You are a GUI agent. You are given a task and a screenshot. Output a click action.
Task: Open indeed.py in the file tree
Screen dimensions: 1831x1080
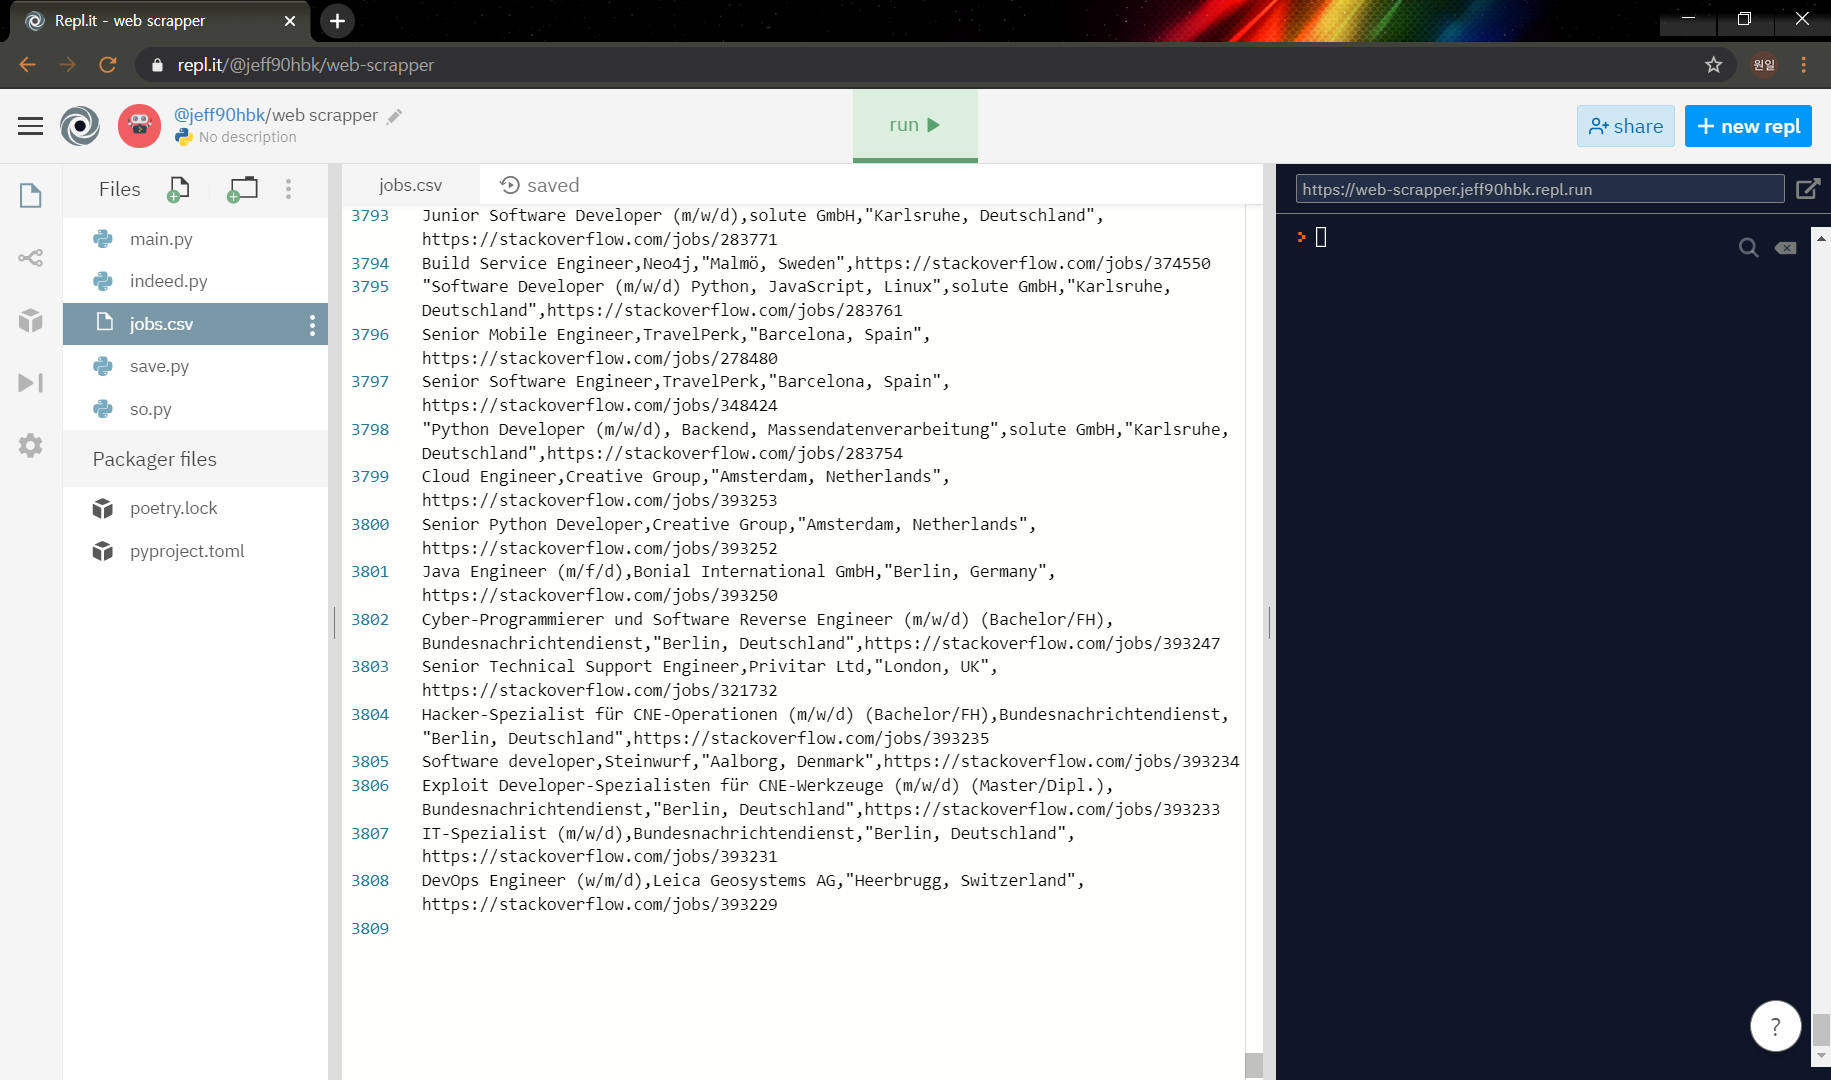(195, 281)
